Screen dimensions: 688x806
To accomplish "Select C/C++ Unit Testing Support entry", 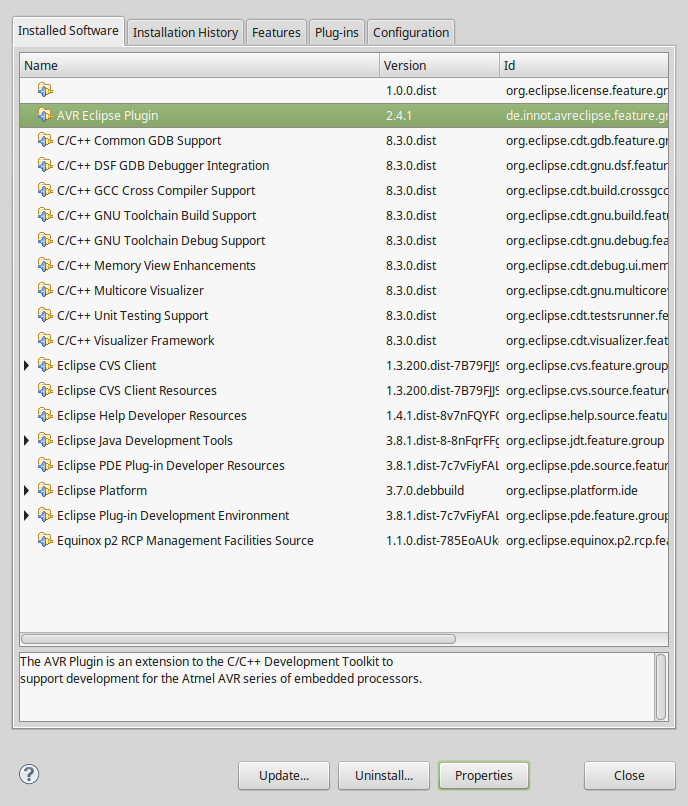I will point(344,316).
